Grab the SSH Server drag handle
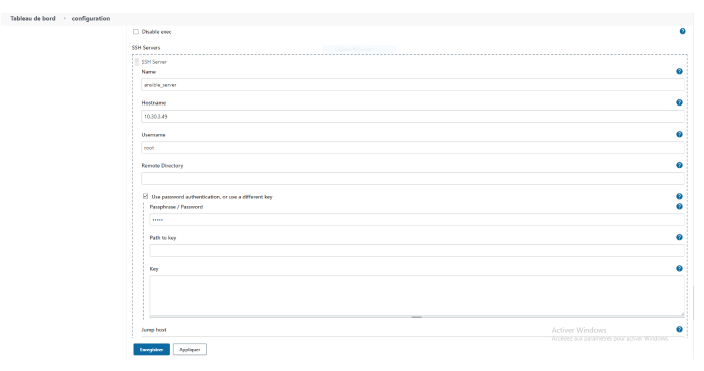The width and height of the screenshot is (704, 371). click(137, 62)
